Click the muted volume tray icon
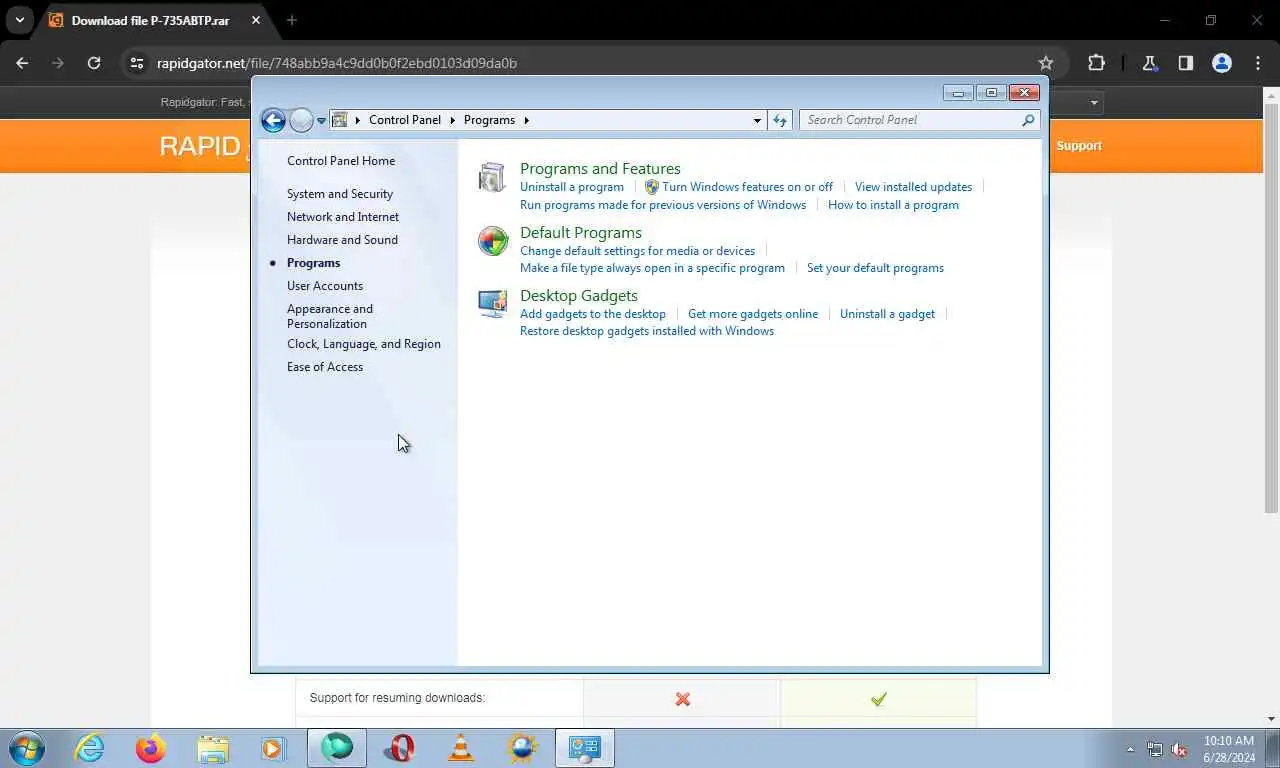The width and height of the screenshot is (1280, 768). point(1179,749)
